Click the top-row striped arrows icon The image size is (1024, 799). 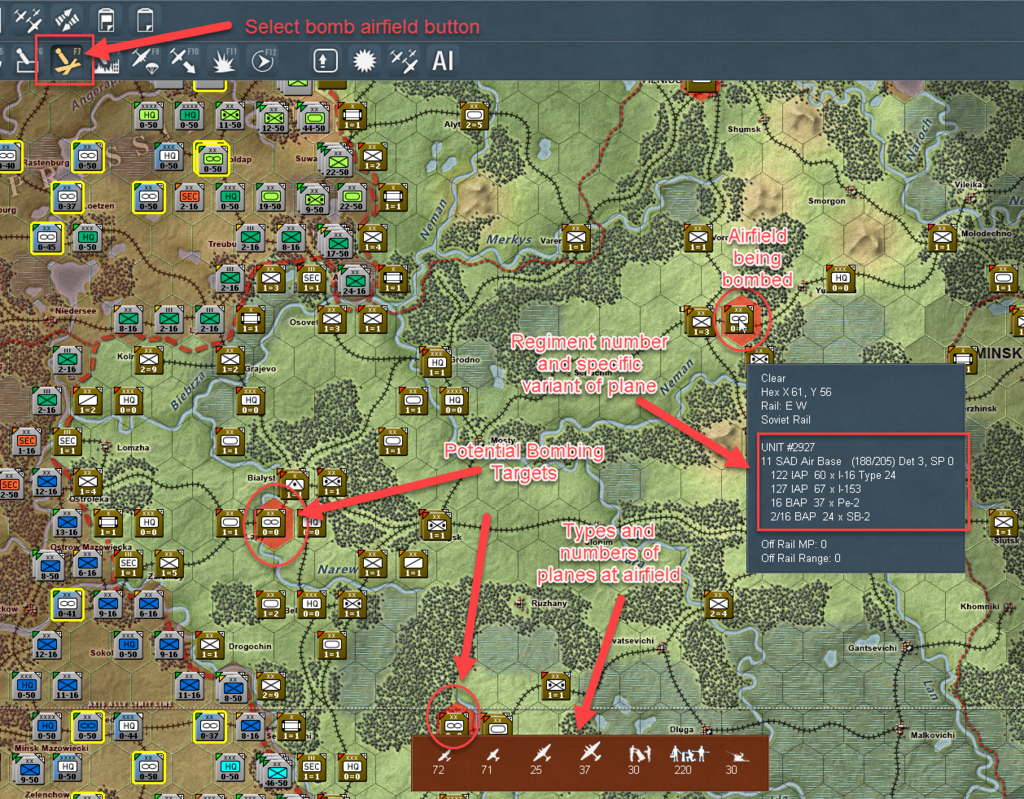(67, 20)
